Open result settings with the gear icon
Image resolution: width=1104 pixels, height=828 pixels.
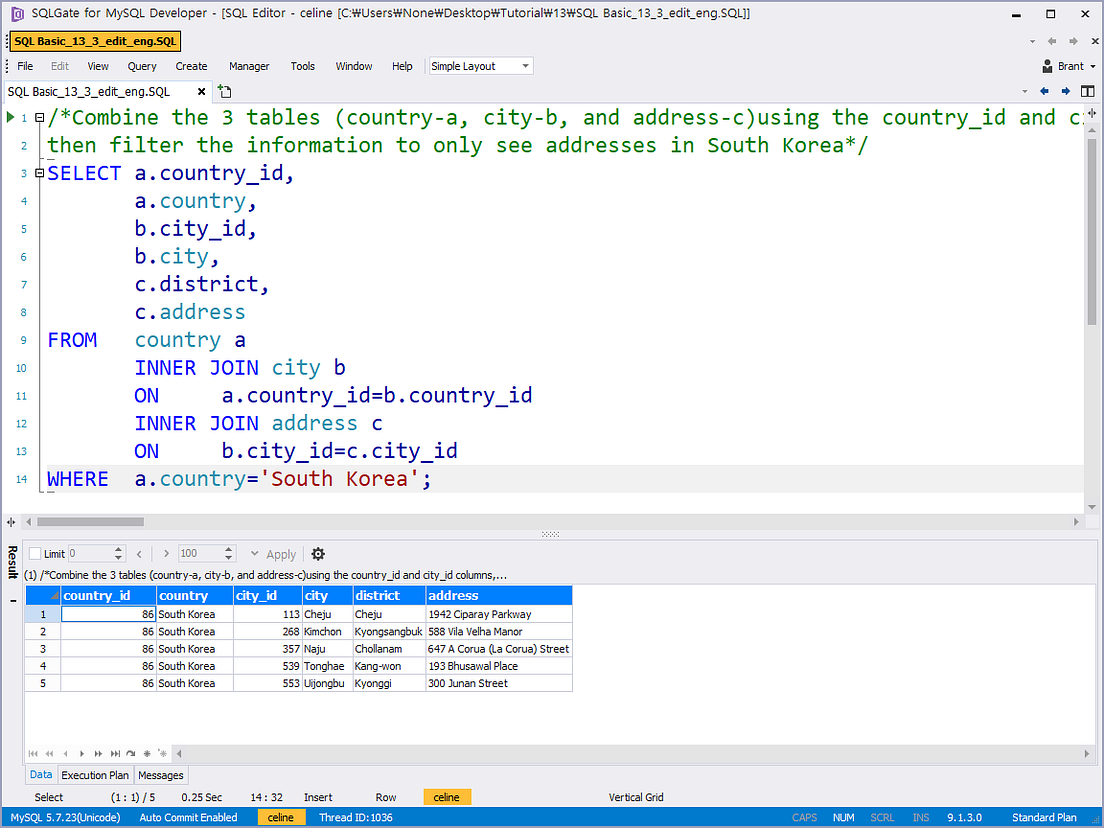(317, 553)
